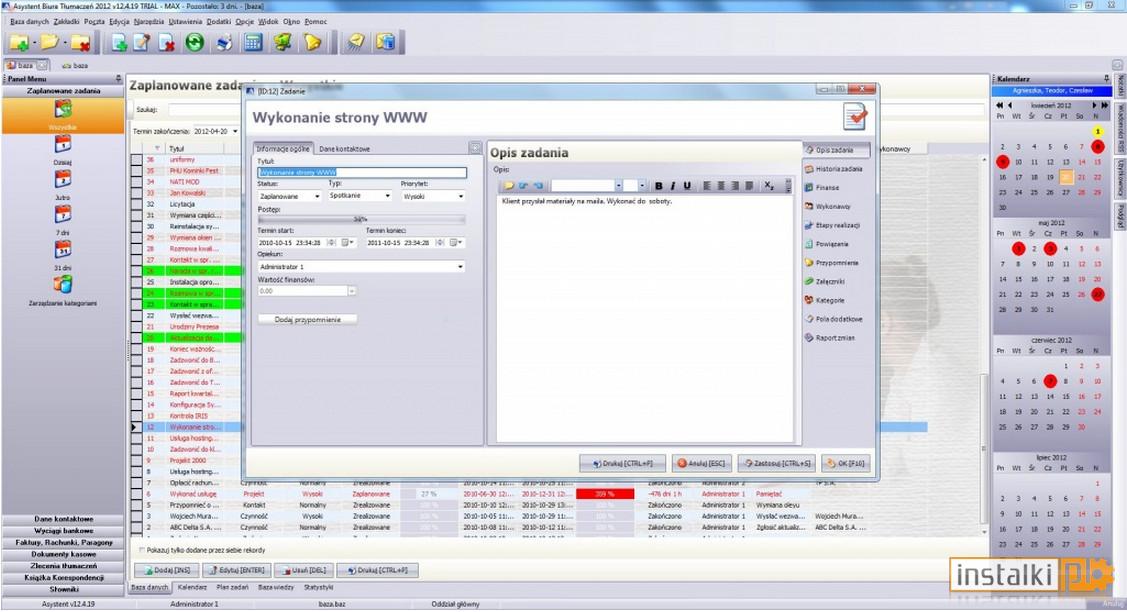Open the Narzędzia menu
Screen dimensions: 1127x612
(x=148, y=22)
